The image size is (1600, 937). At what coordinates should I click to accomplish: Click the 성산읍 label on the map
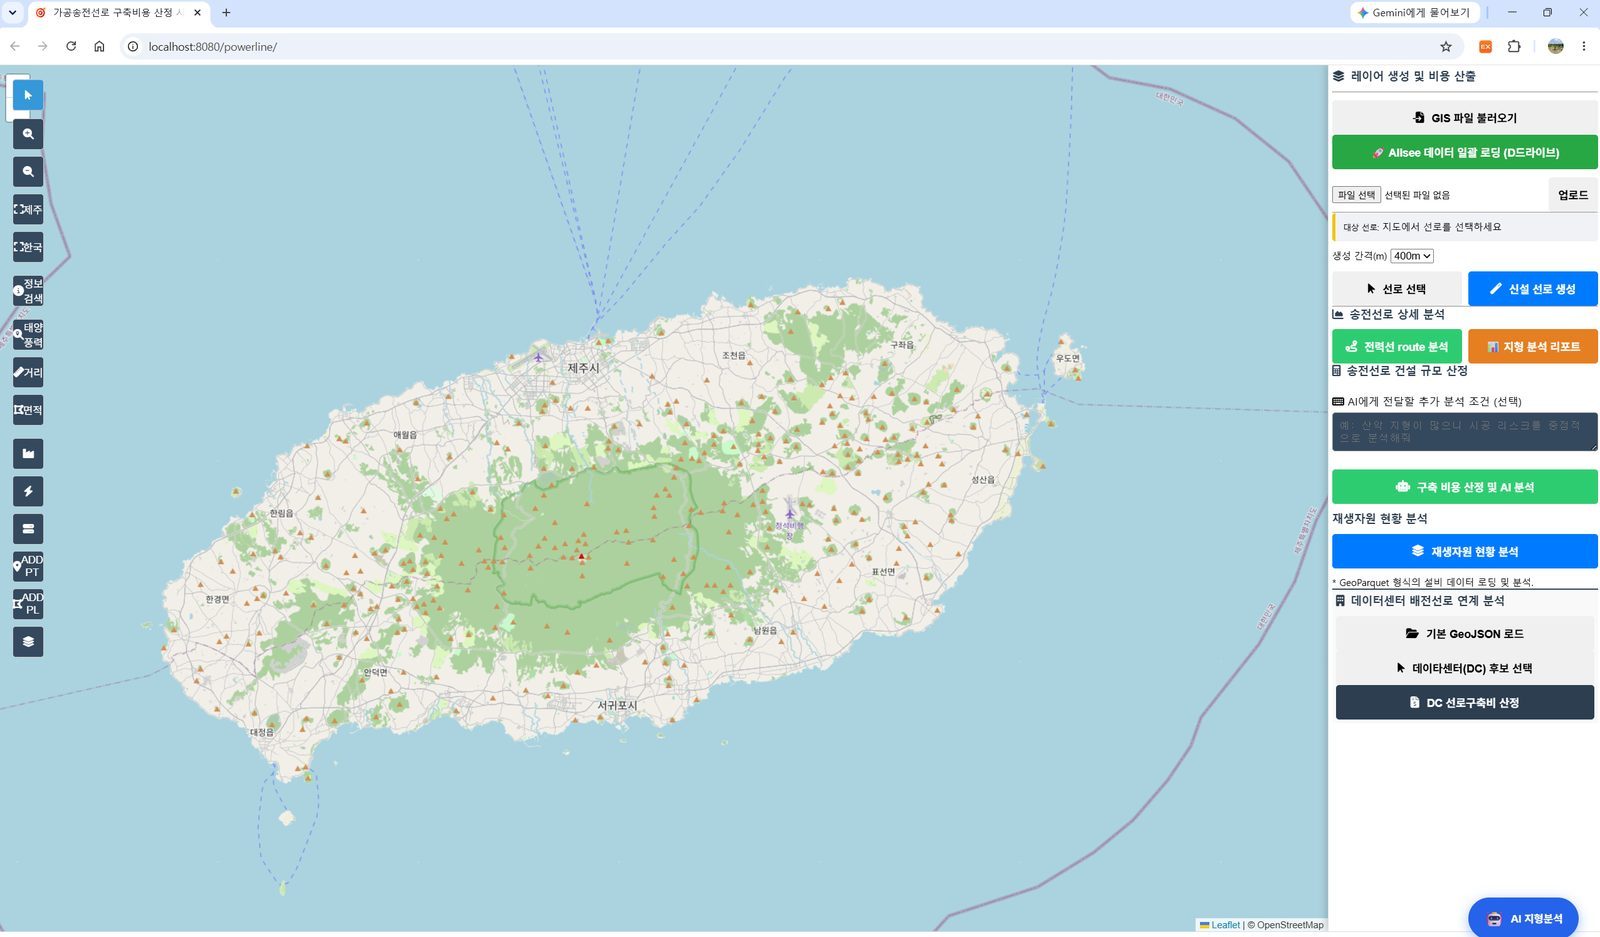(x=983, y=480)
